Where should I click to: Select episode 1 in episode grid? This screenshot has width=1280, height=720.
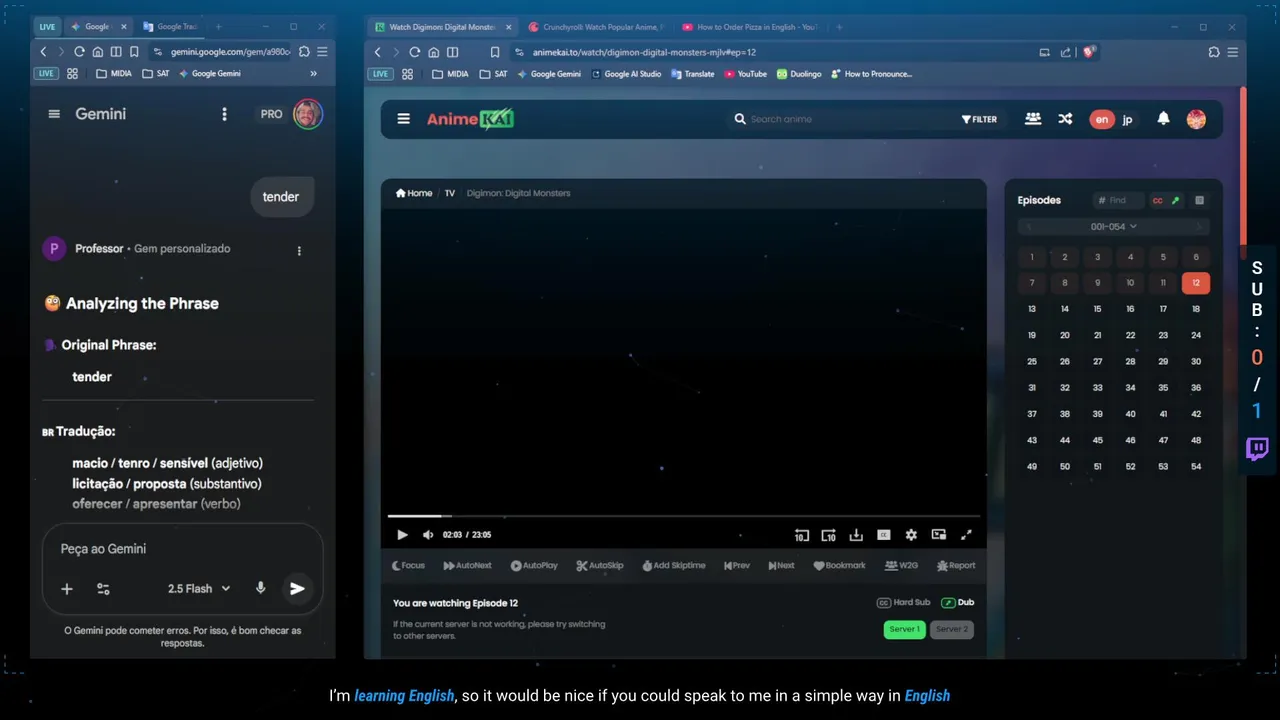pyautogui.click(x=1032, y=257)
